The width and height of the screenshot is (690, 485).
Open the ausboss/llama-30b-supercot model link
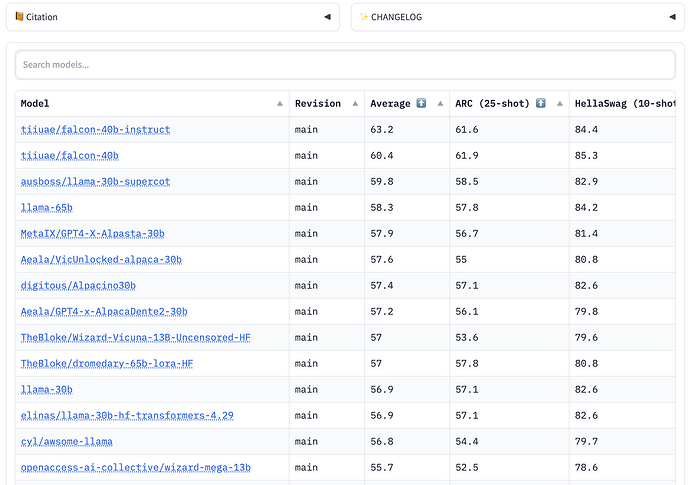[x=95, y=181]
